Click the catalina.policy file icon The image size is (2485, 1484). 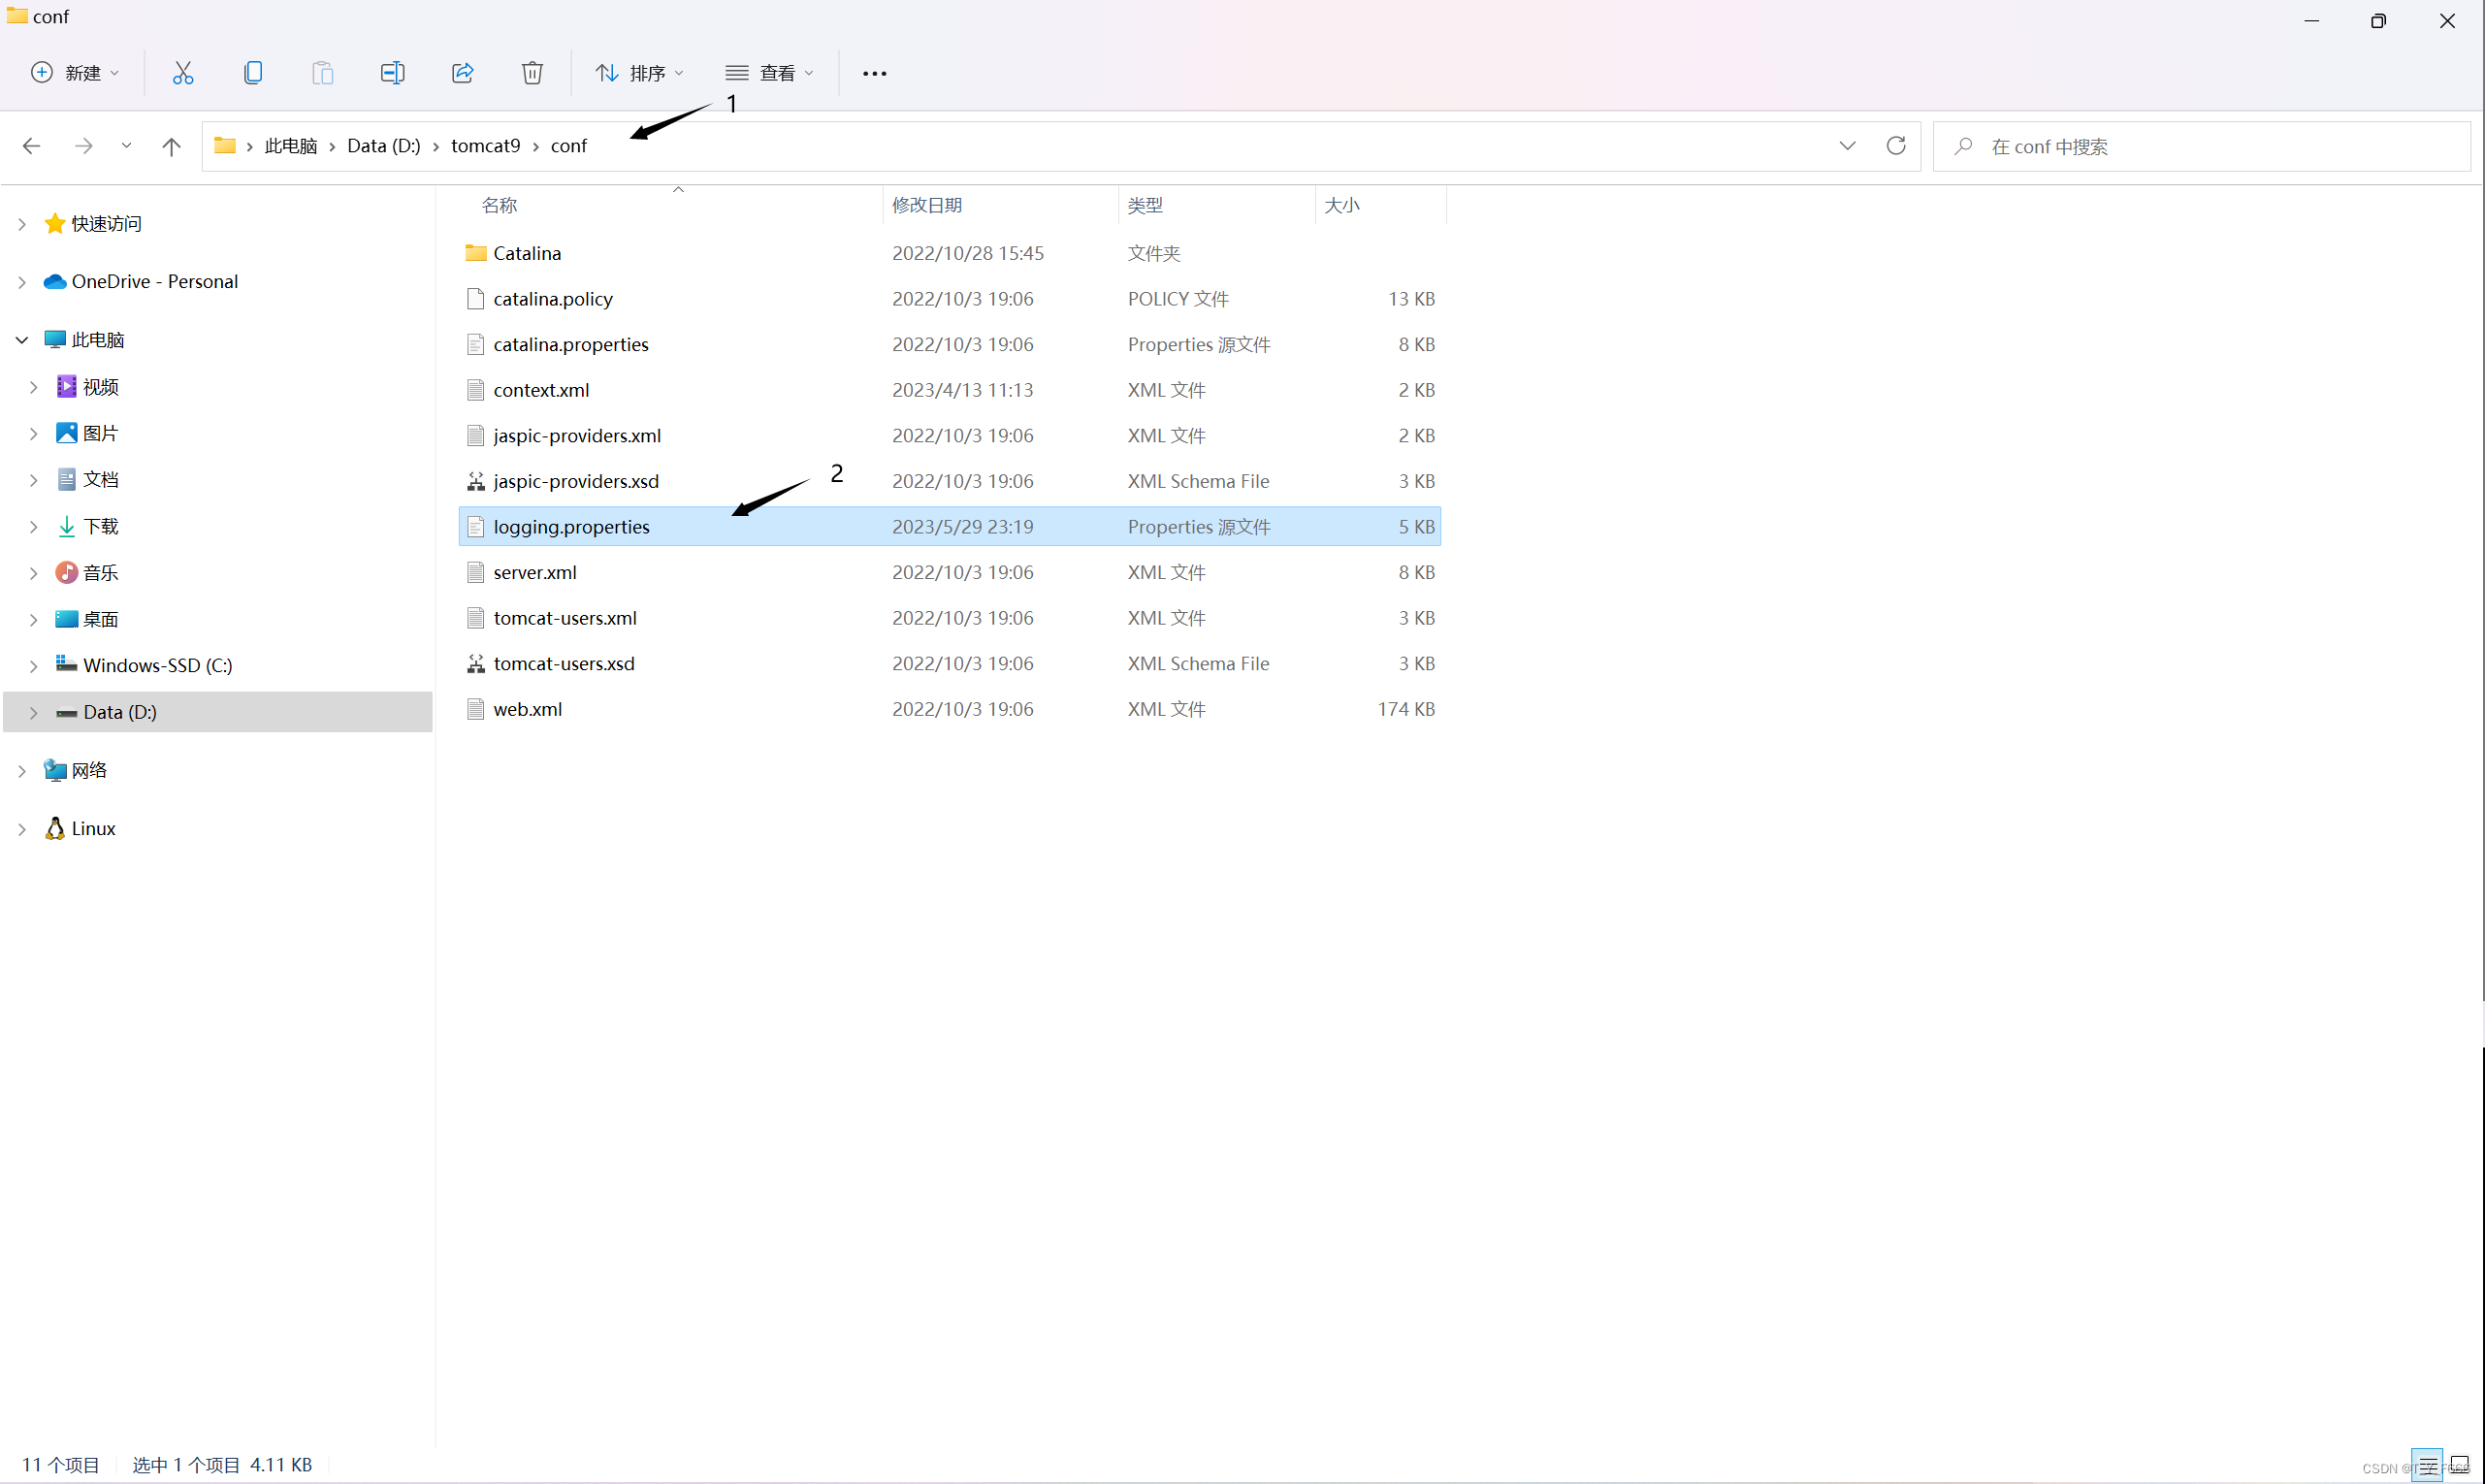click(476, 299)
